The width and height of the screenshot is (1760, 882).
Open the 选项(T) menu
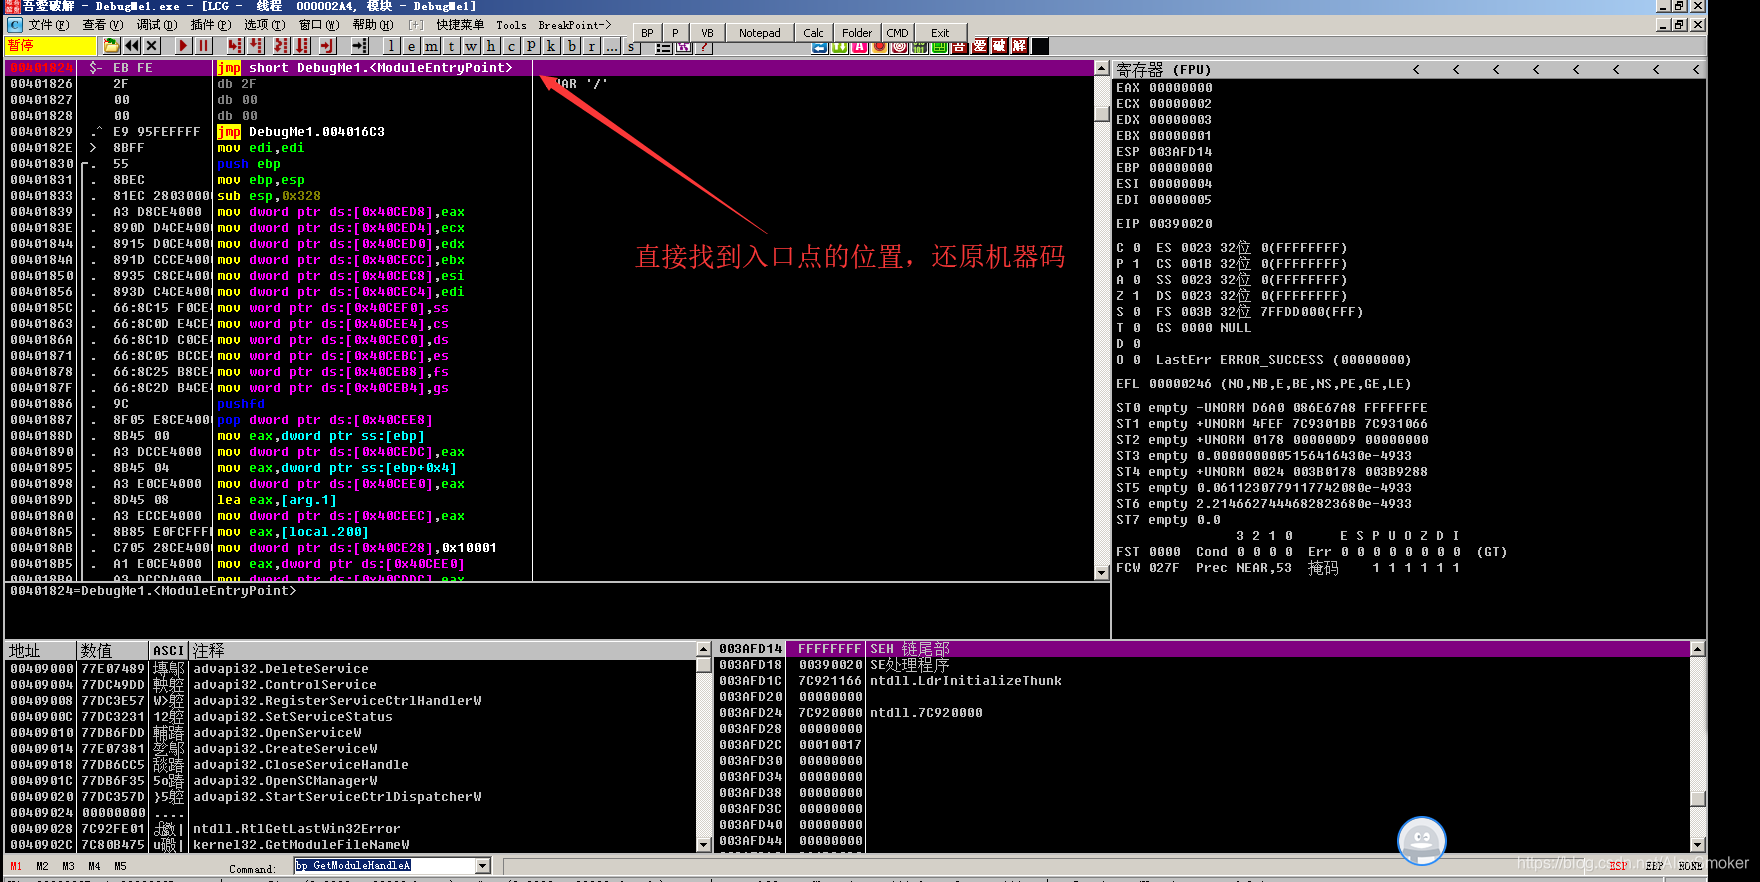264,25
